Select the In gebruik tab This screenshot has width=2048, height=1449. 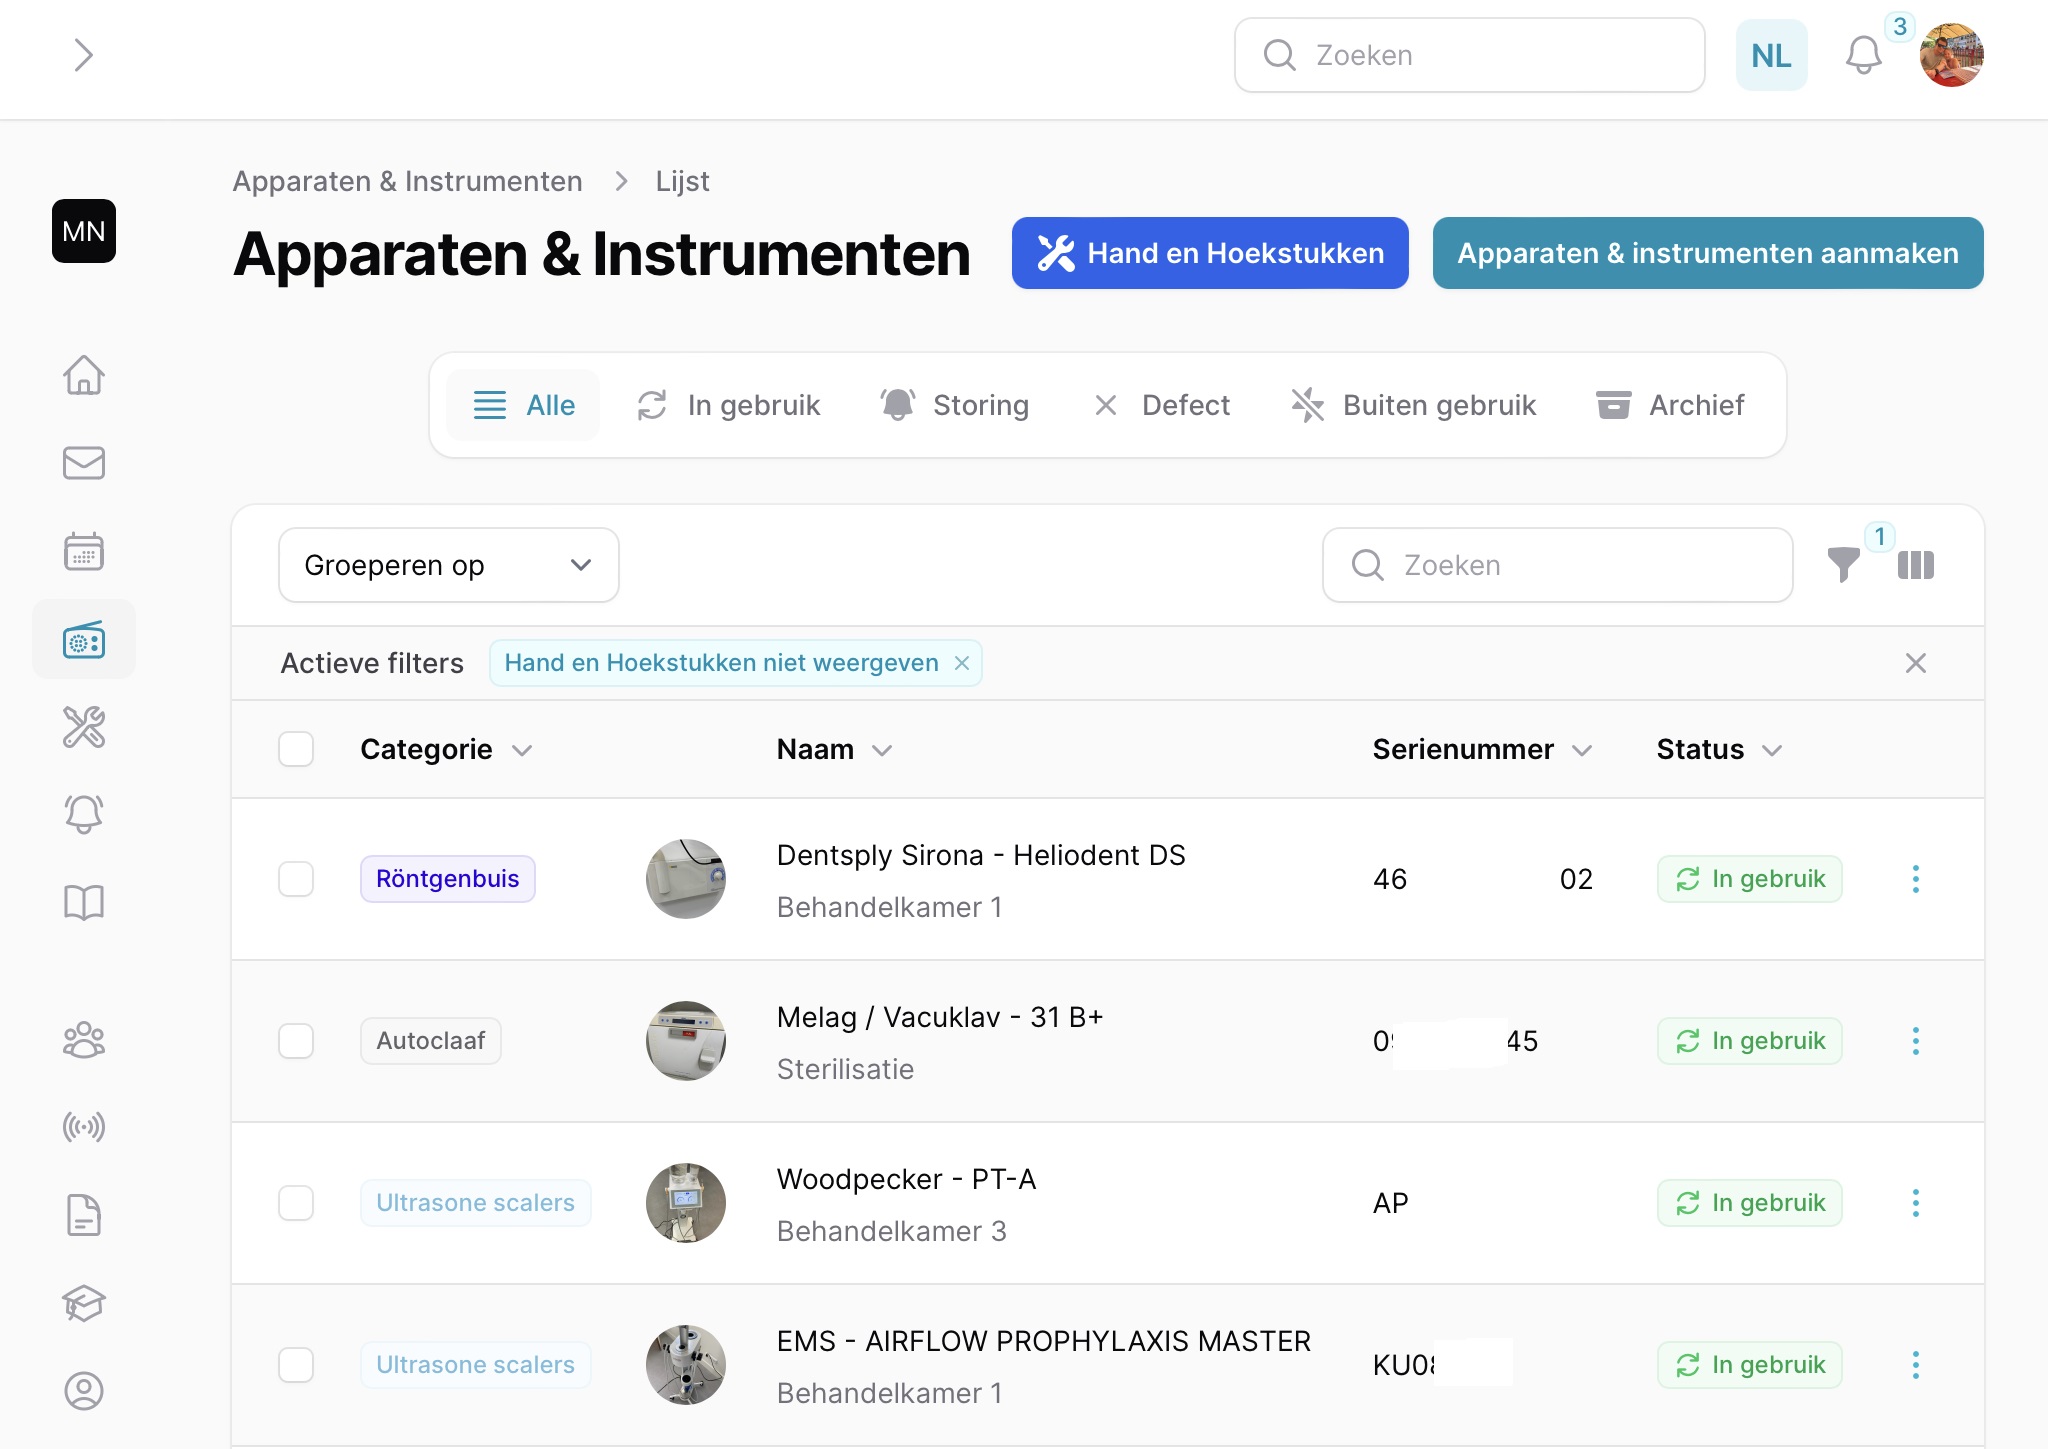(x=729, y=405)
